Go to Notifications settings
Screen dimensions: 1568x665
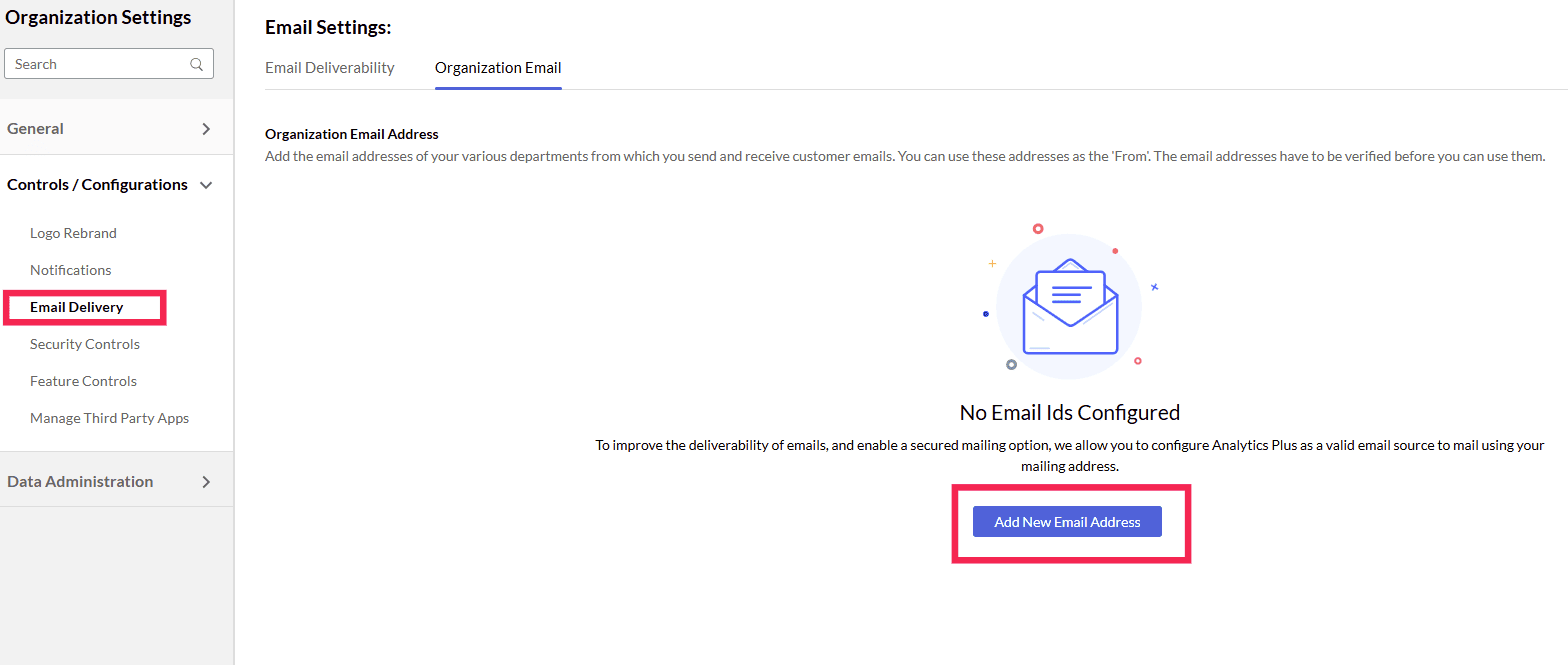[x=71, y=270]
